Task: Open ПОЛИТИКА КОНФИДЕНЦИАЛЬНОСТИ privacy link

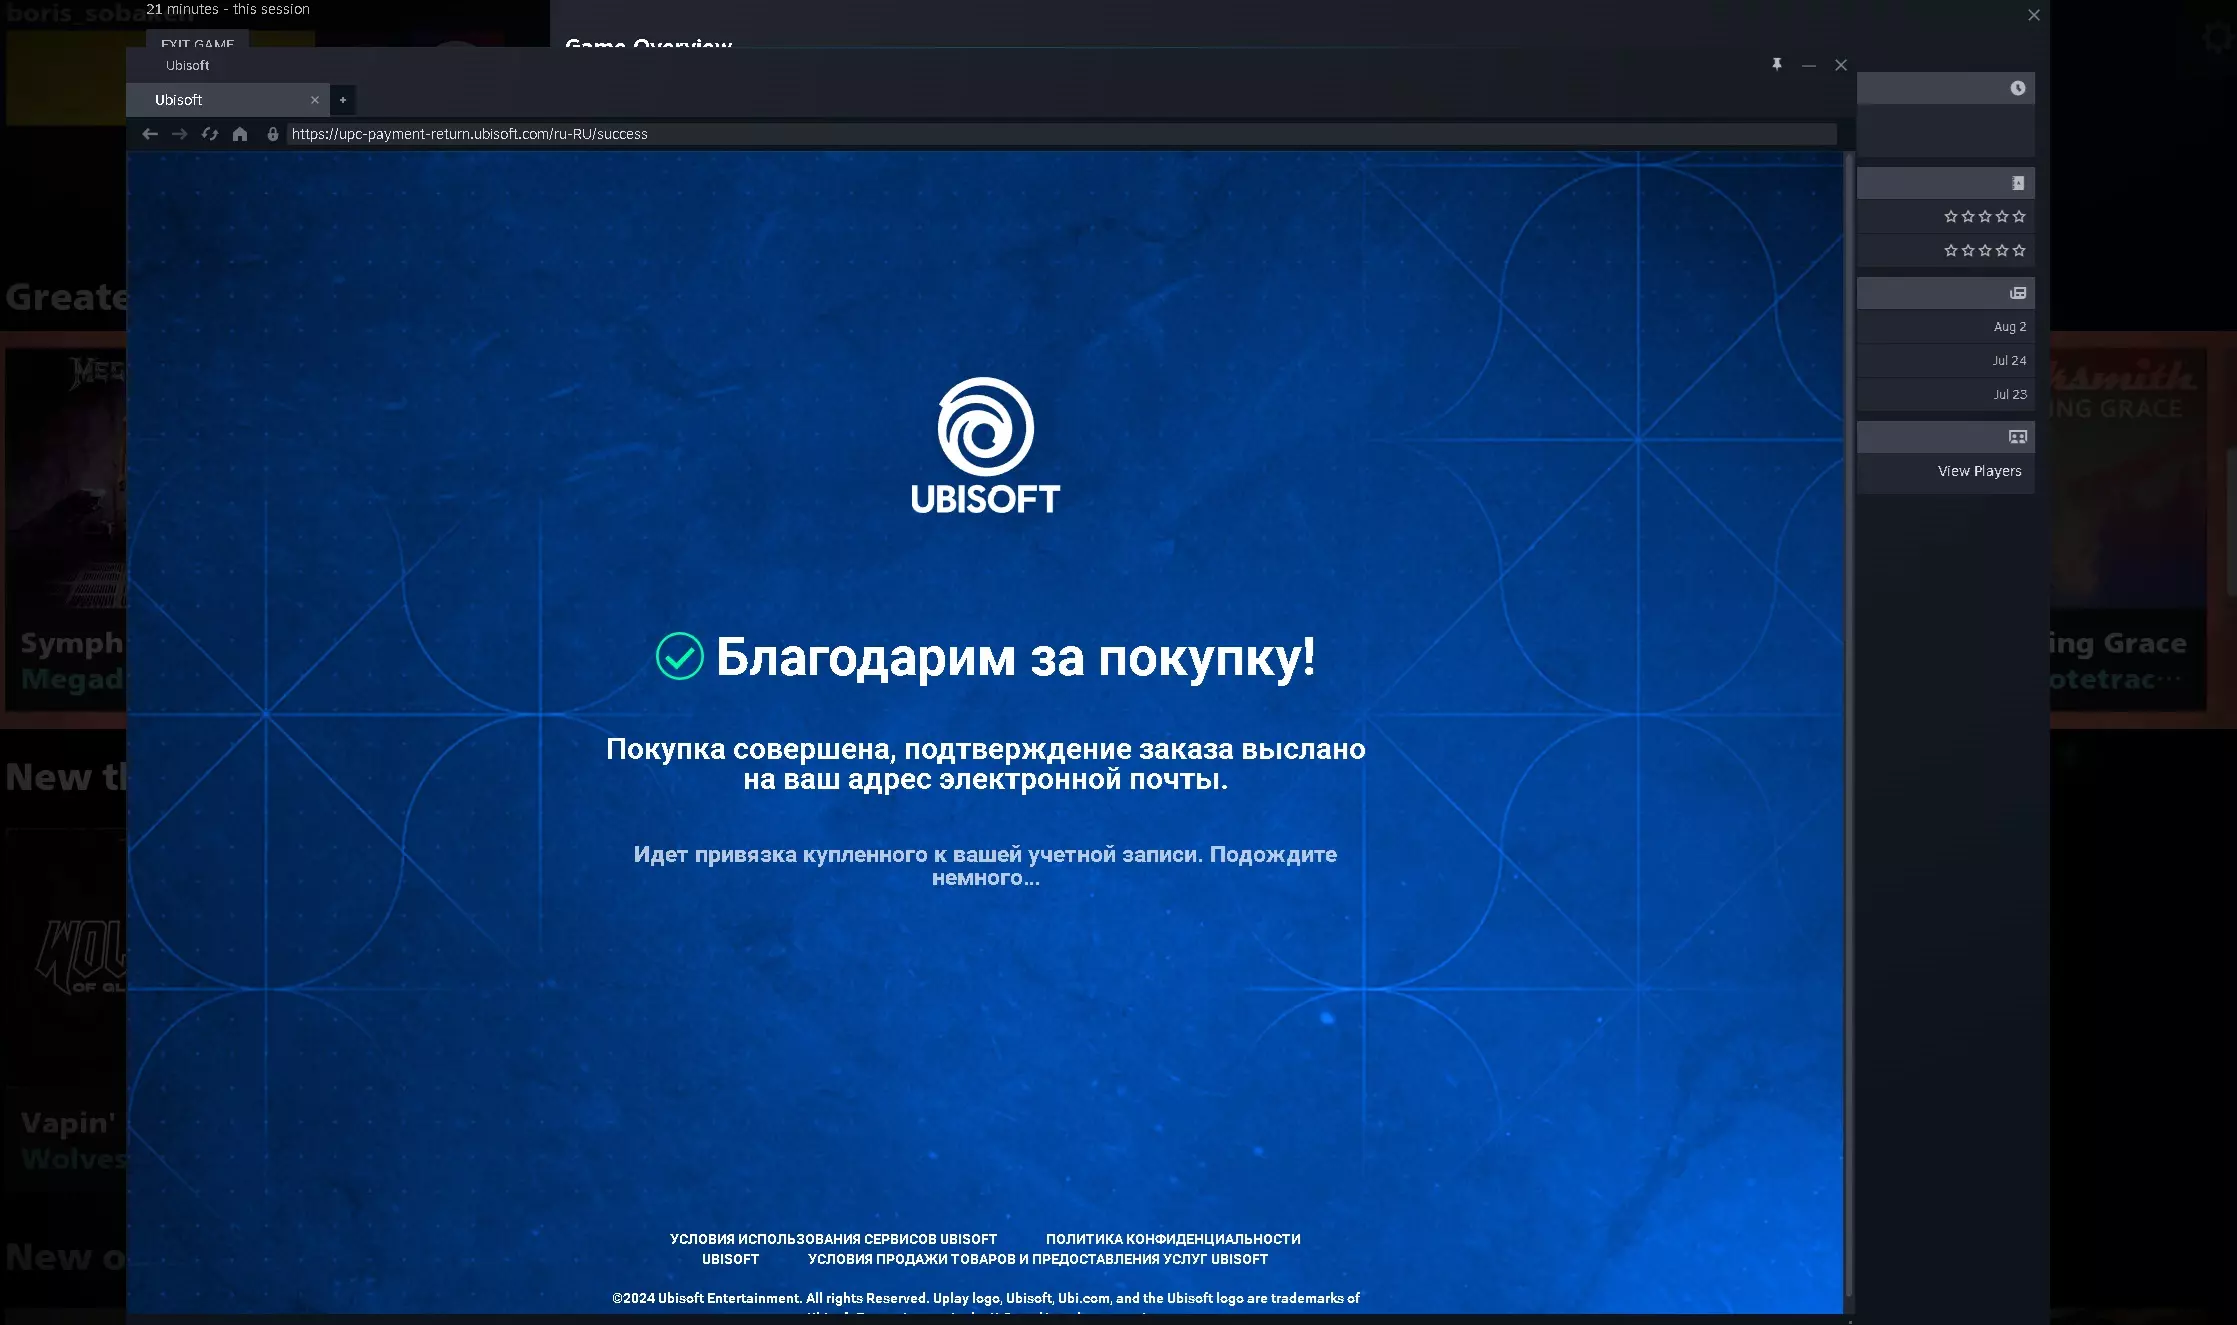Action: pos(1173,1239)
